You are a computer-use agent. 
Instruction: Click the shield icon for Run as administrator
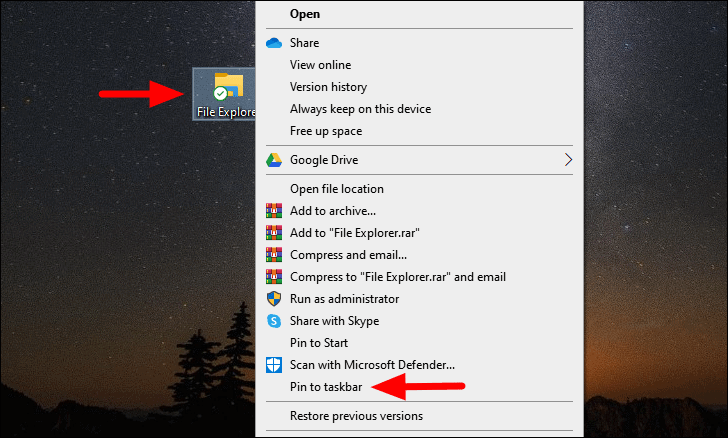274,299
